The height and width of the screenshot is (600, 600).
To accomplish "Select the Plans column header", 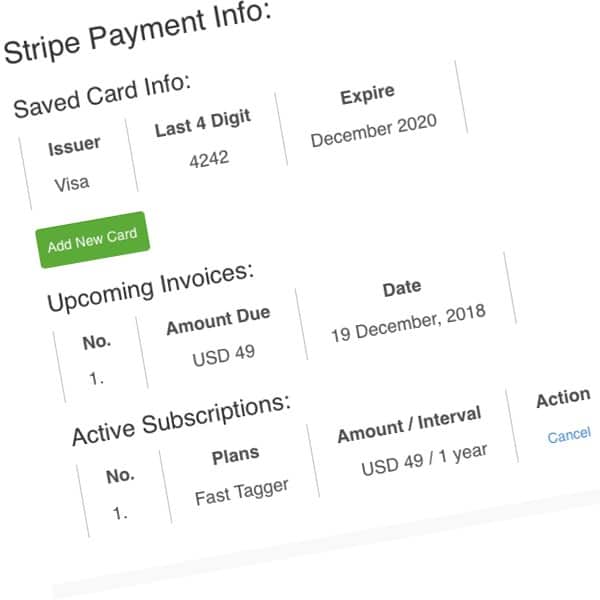I will (235, 455).
